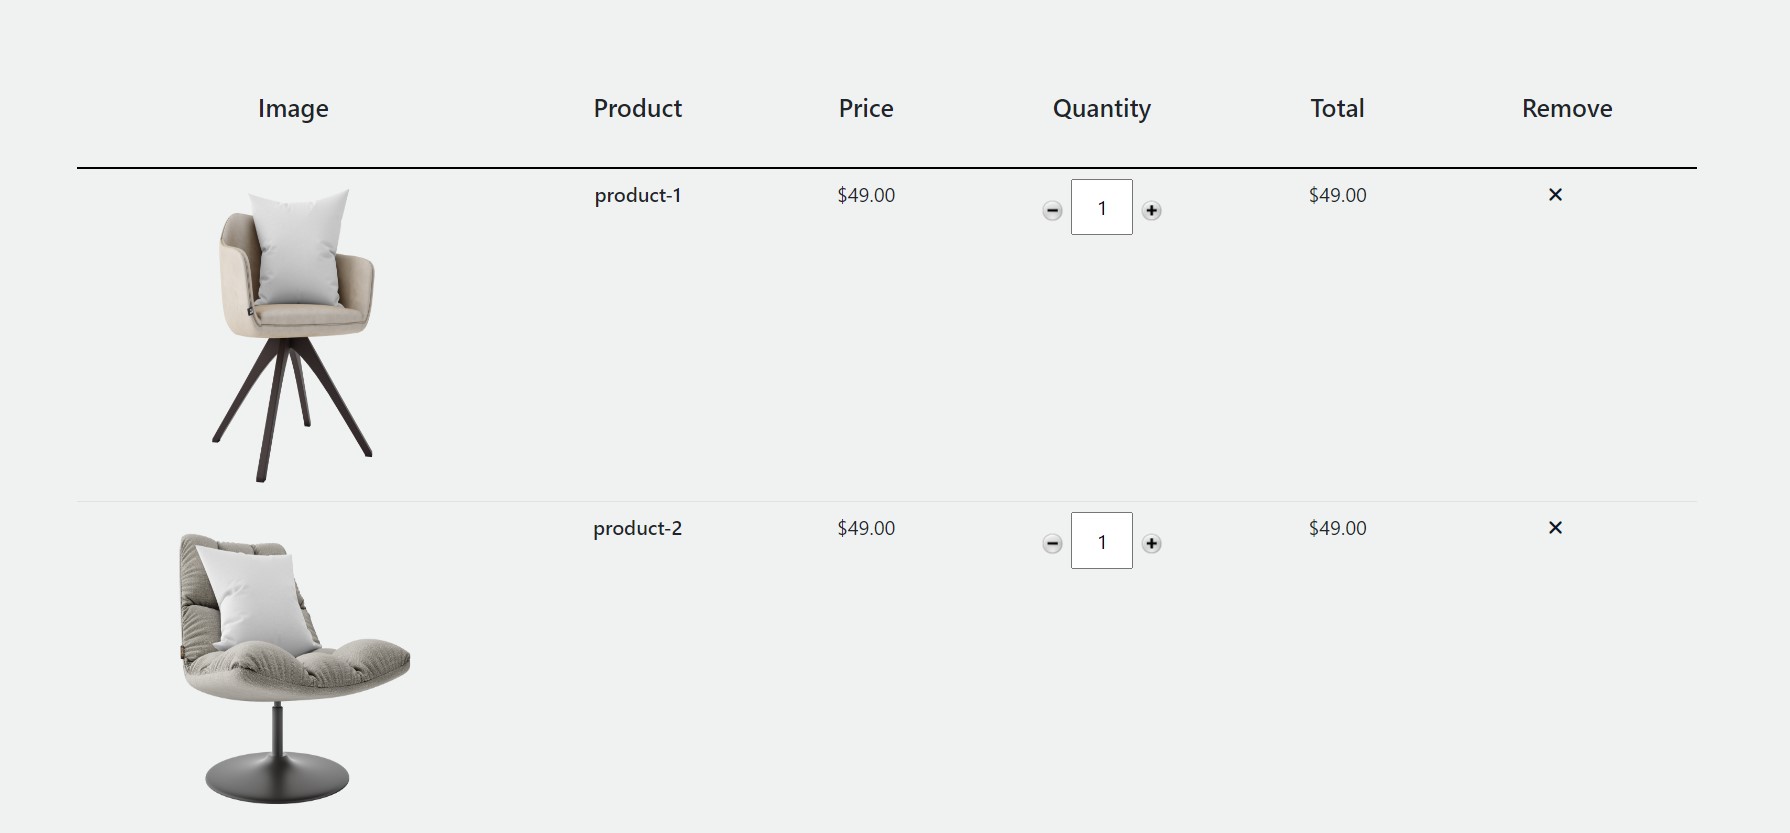Click the product-2 quantity input field

(x=1101, y=541)
